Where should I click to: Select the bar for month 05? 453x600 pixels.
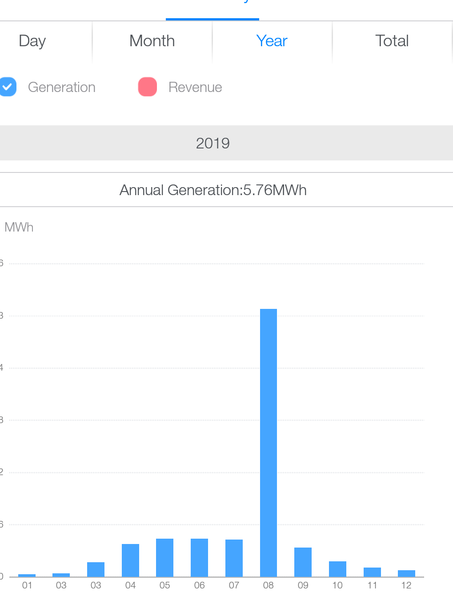pyautogui.click(x=165, y=558)
